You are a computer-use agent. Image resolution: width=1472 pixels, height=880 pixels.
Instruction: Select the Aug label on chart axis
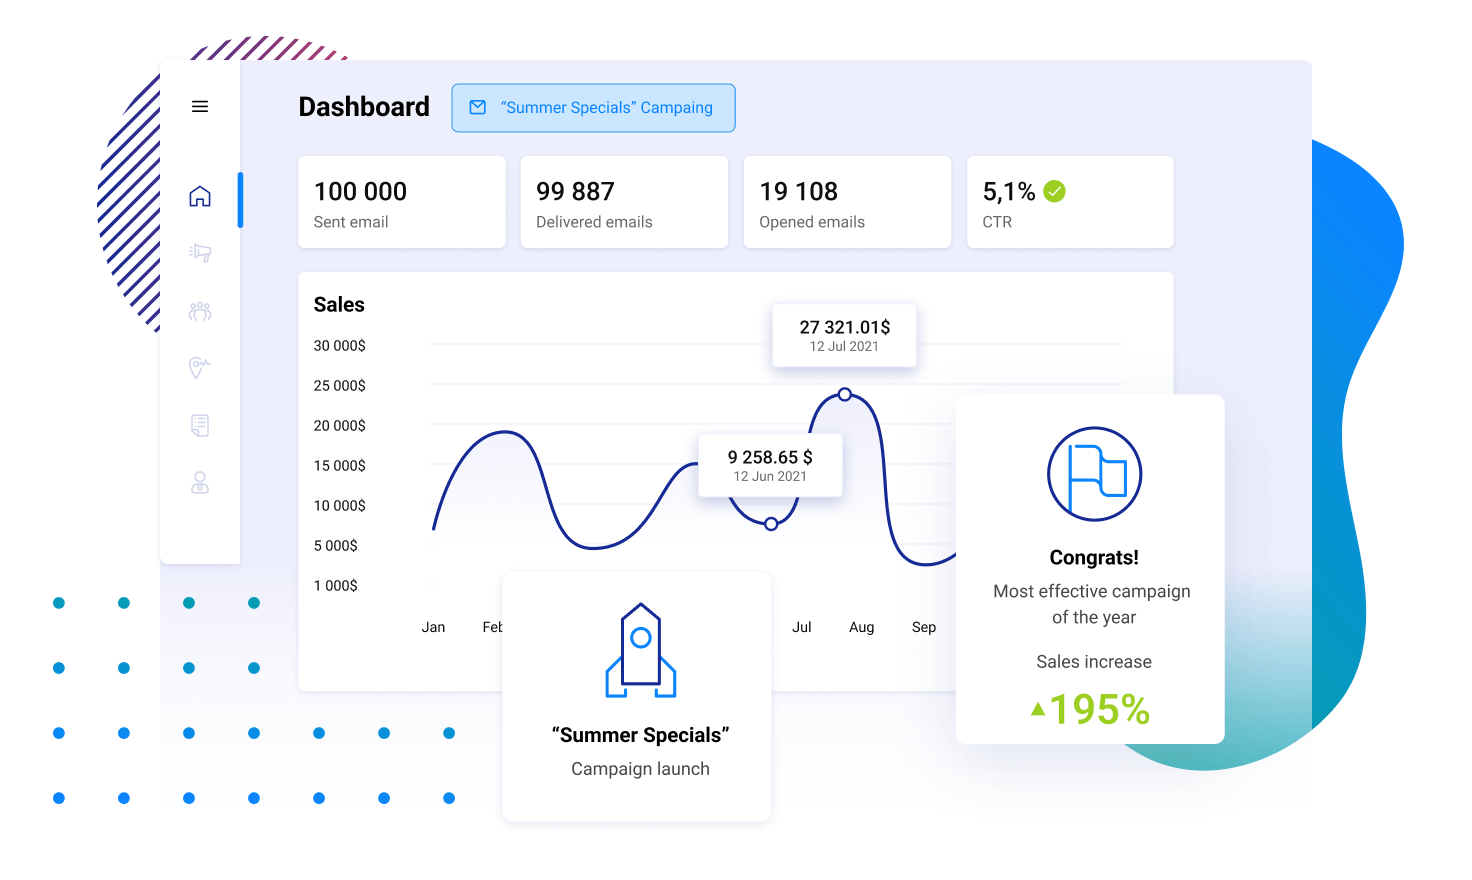(x=861, y=628)
